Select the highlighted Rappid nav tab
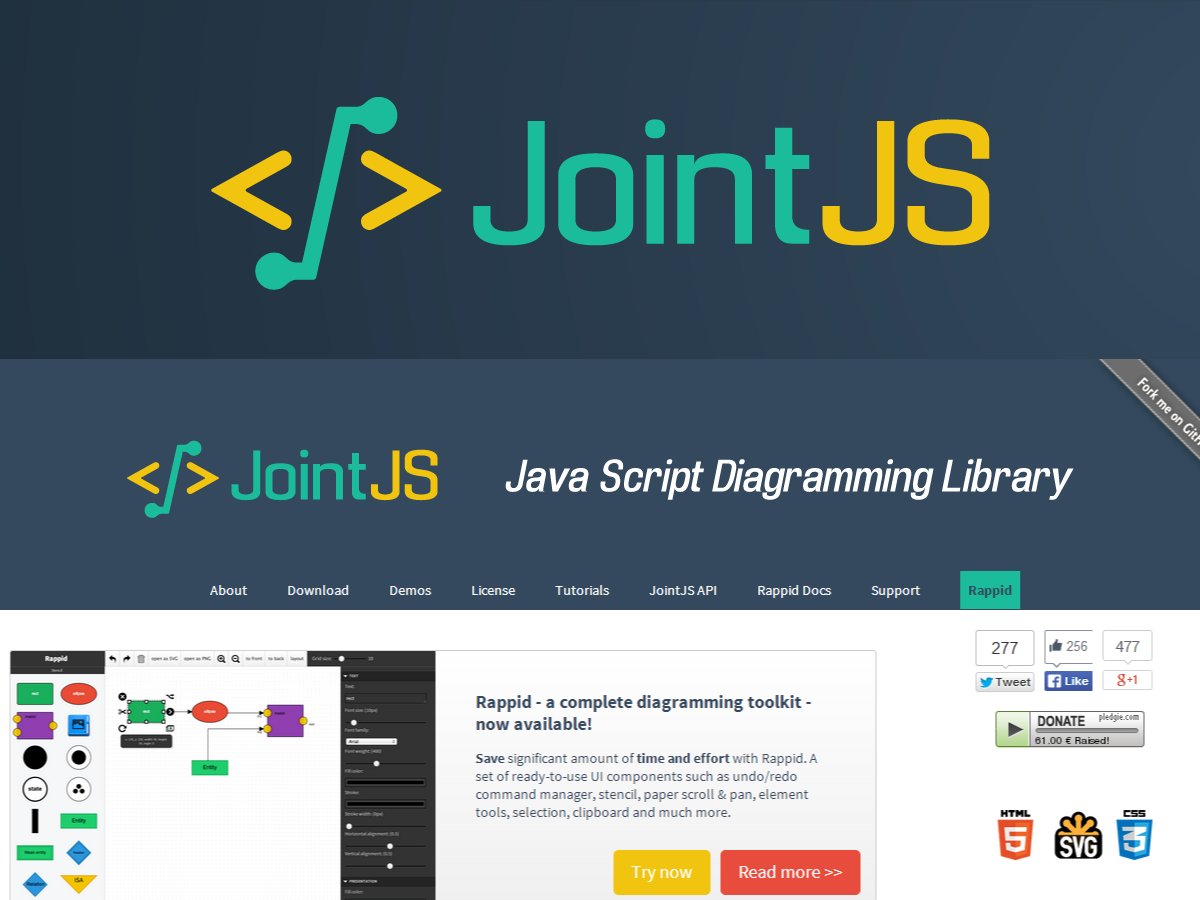 point(990,590)
